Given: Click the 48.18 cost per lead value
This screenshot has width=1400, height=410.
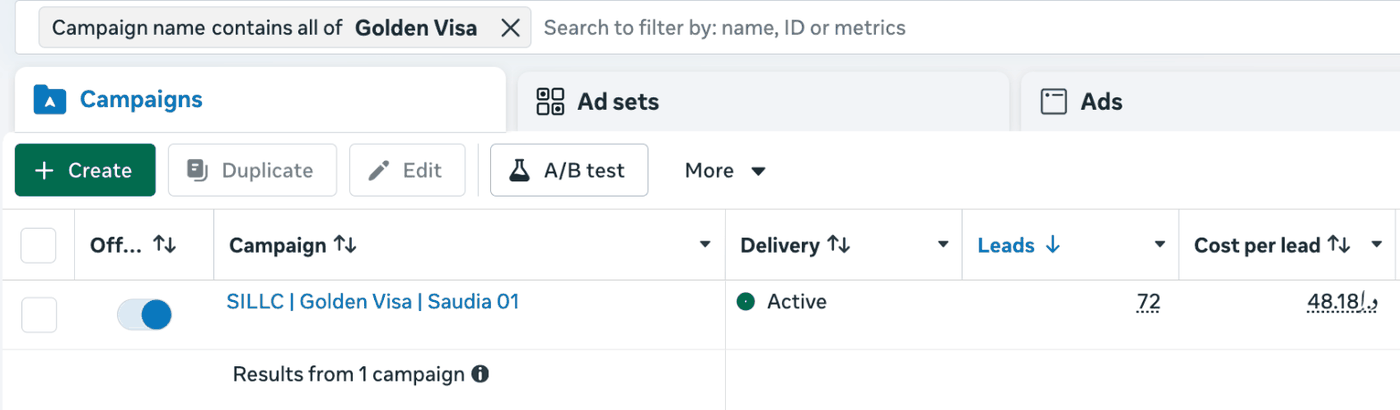Looking at the screenshot, I should pos(1343,301).
